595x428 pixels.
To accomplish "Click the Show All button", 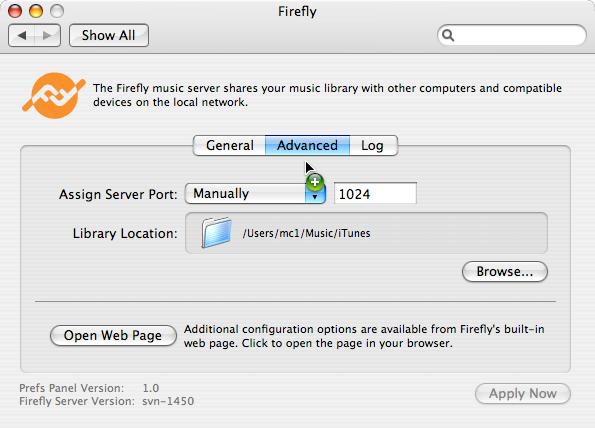I will 109,36.
